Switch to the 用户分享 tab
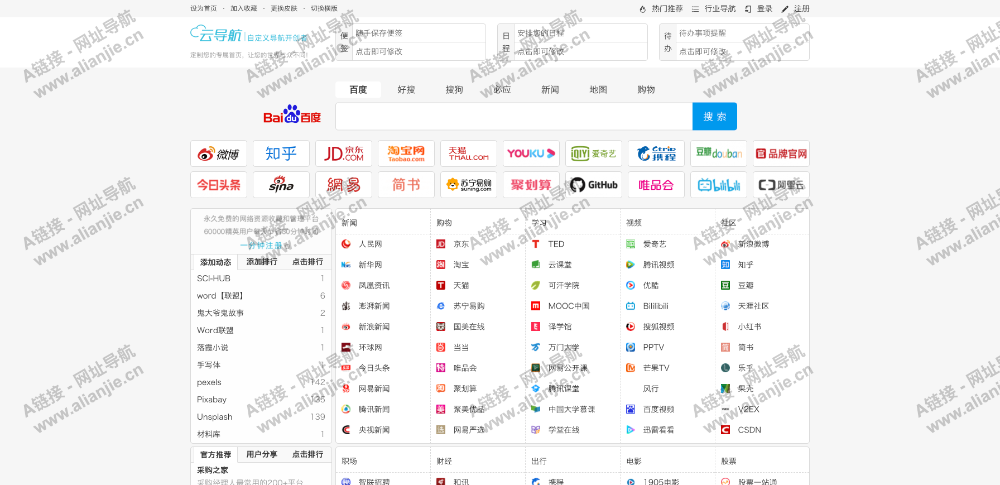This screenshot has width=1000, height=485. pyautogui.click(x=261, y=454)
